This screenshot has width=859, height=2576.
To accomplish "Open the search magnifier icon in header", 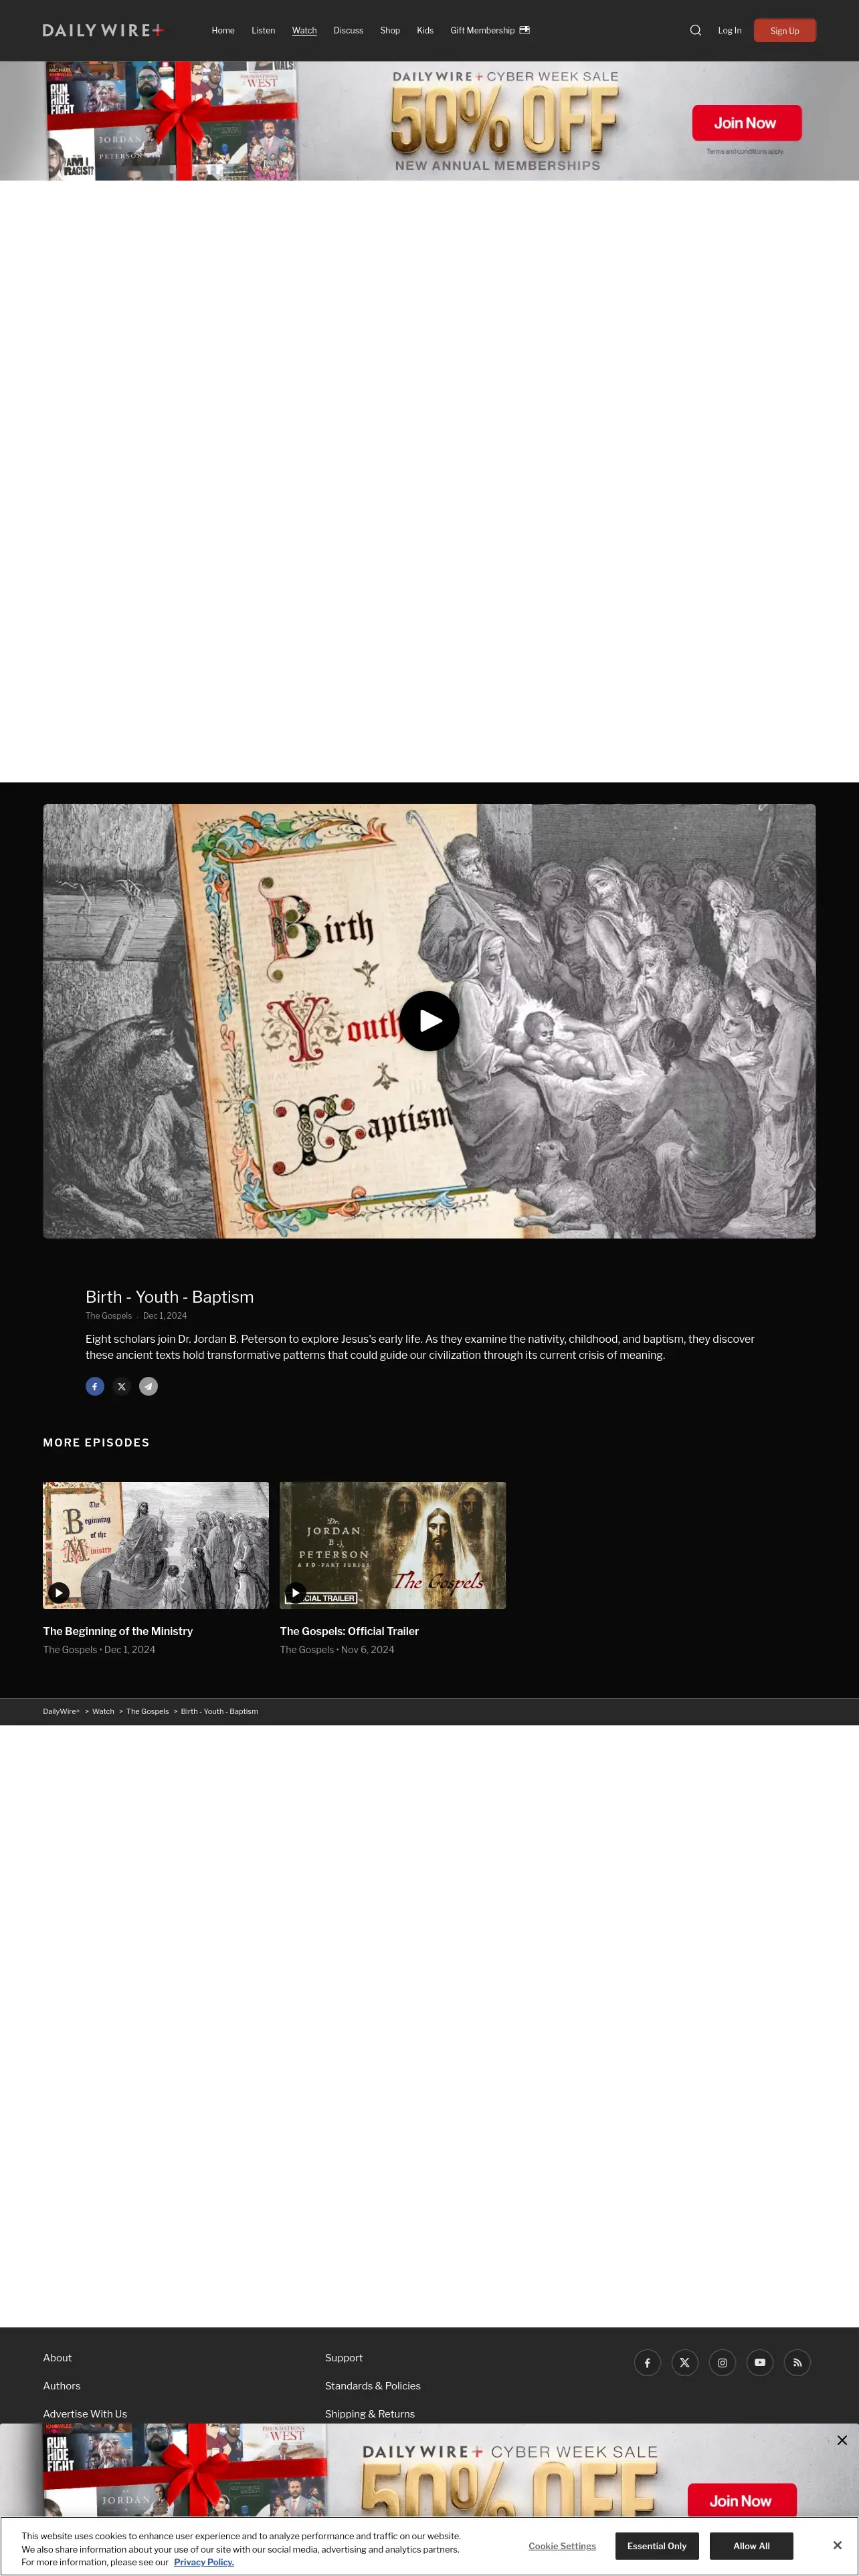I will tap(695, 30).
